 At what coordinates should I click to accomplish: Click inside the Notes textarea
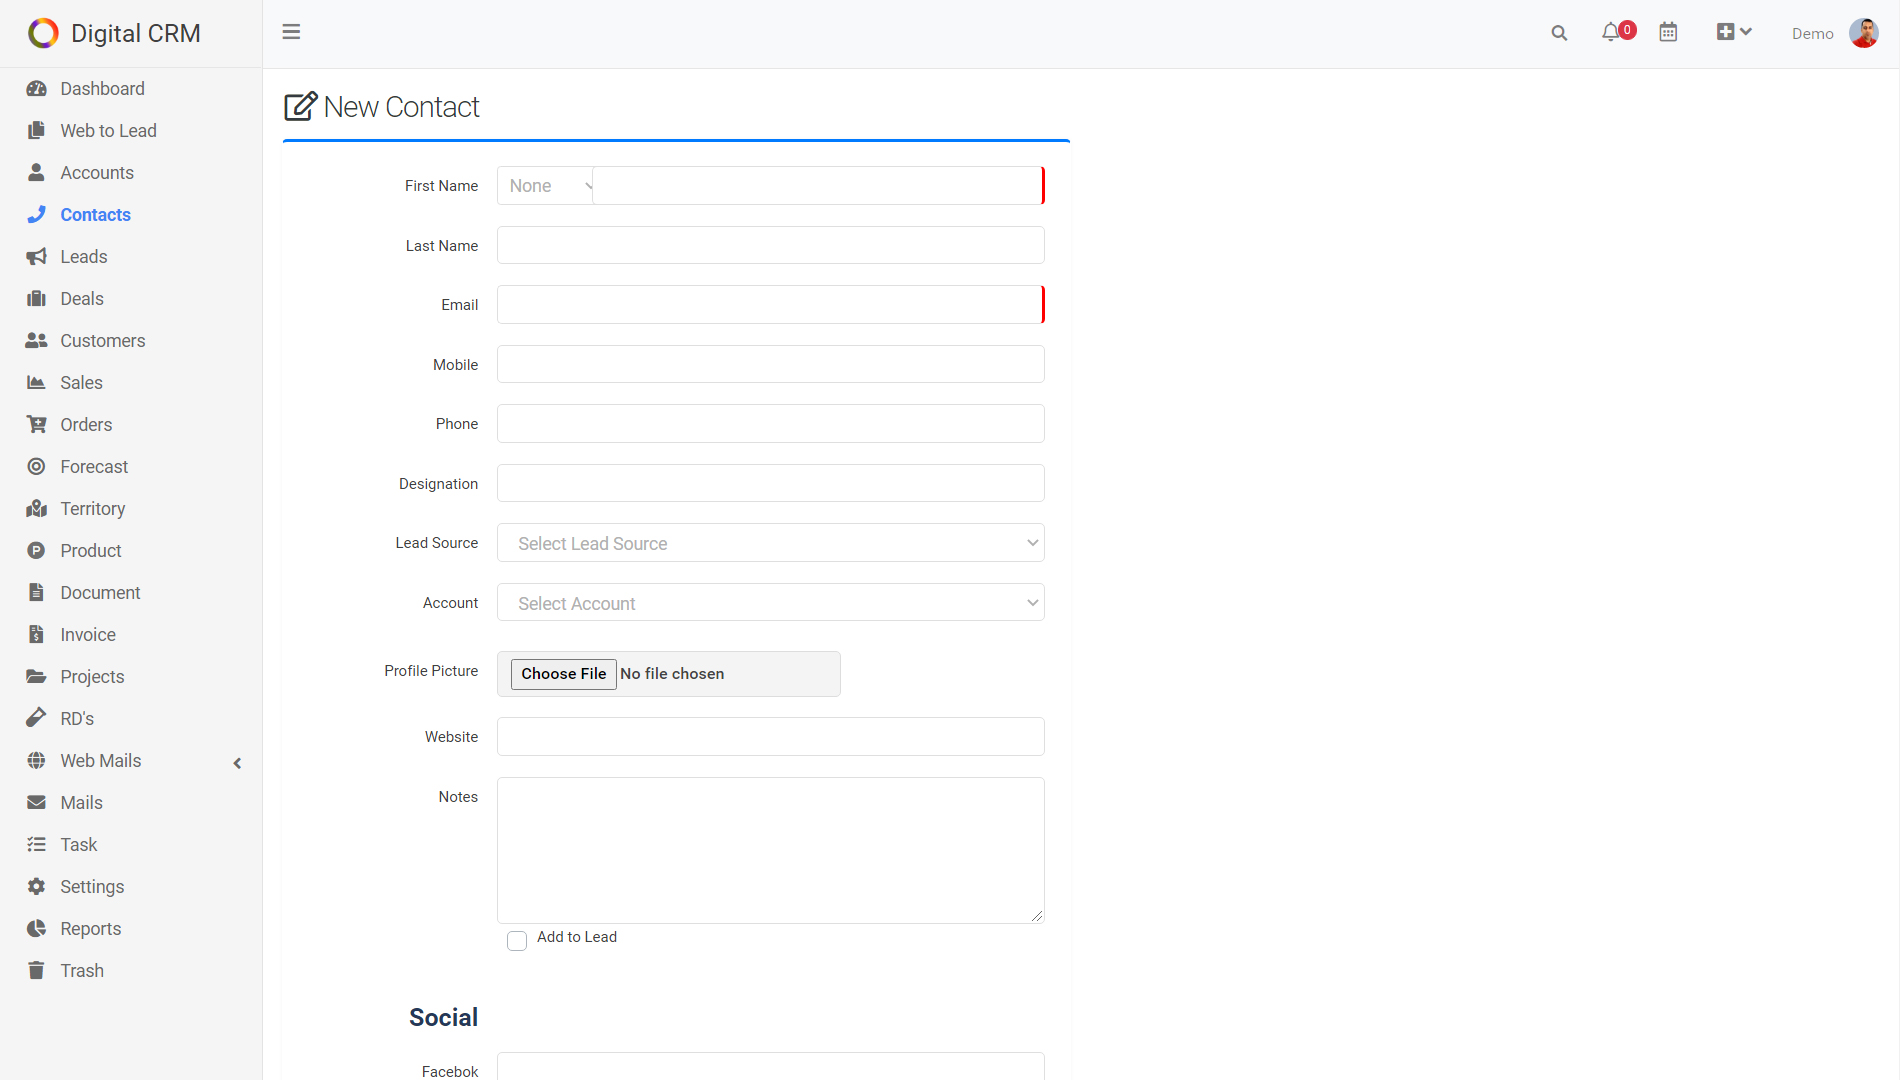tap(771, 851)
